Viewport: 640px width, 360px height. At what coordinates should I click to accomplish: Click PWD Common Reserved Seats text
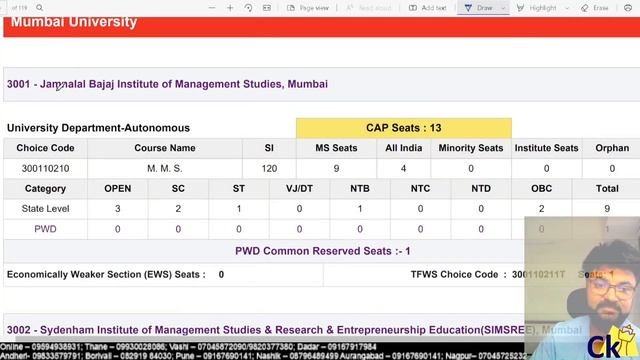pos(322,251)
